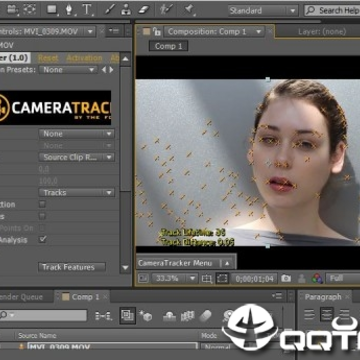This screenshot has width=360, height=360.
Task: Click the Activation link
Action: [x=84, y=58]
